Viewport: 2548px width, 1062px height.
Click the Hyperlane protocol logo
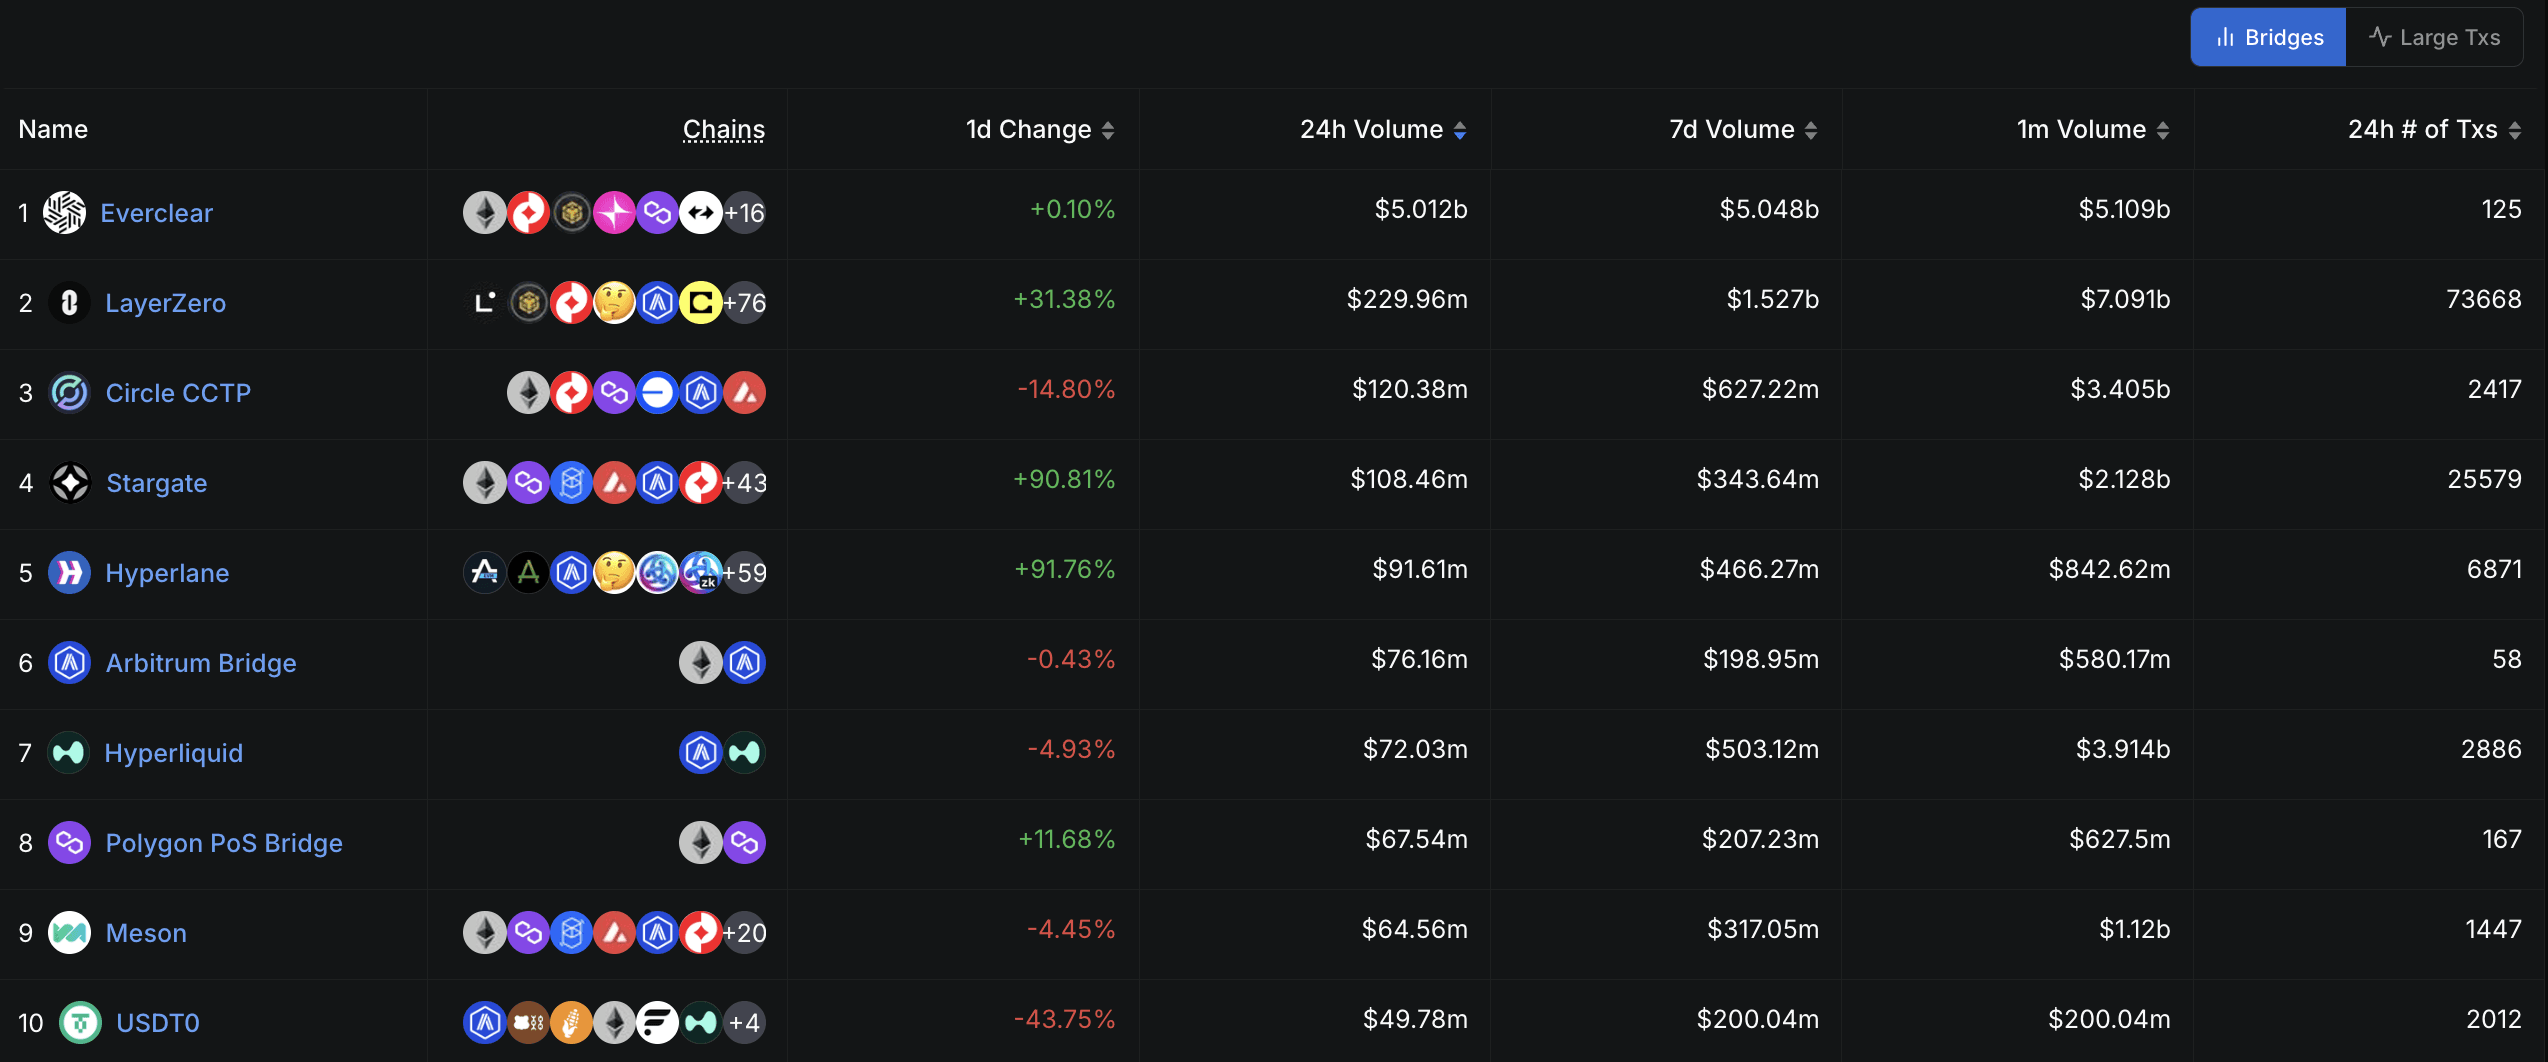69,572
